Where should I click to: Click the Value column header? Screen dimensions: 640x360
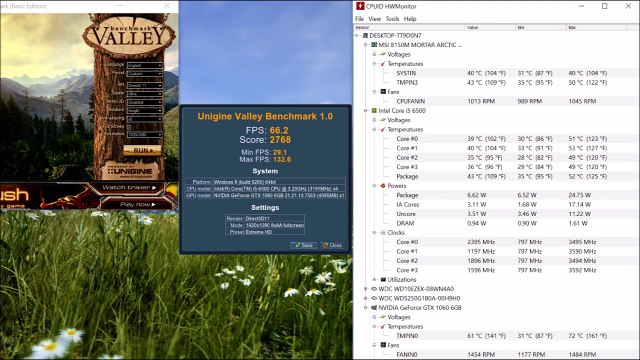490,27
